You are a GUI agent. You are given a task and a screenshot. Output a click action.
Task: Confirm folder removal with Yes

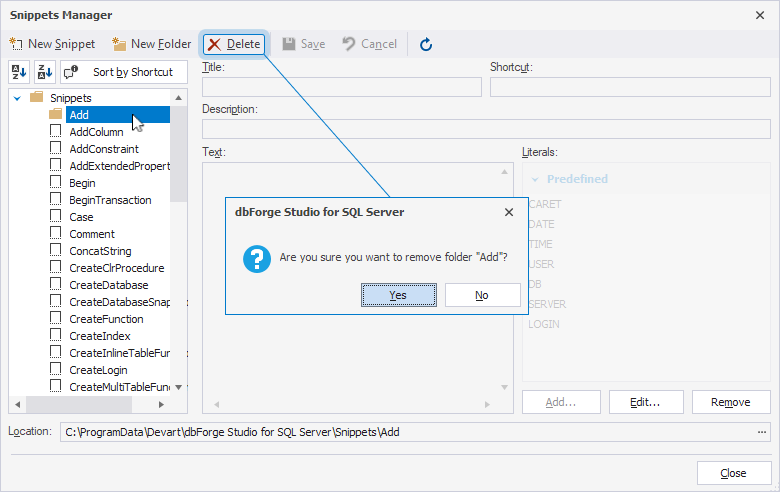pos(398,295)
